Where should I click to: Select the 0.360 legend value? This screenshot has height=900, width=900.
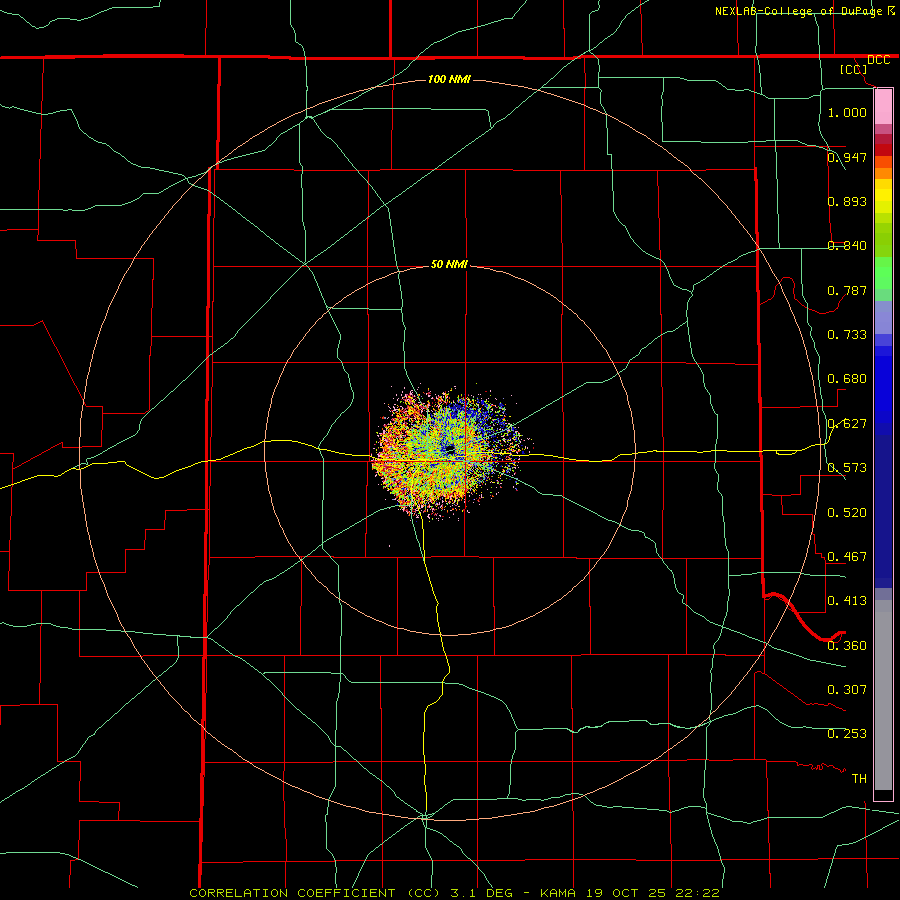pyautogui.click(x=847, y=646)
